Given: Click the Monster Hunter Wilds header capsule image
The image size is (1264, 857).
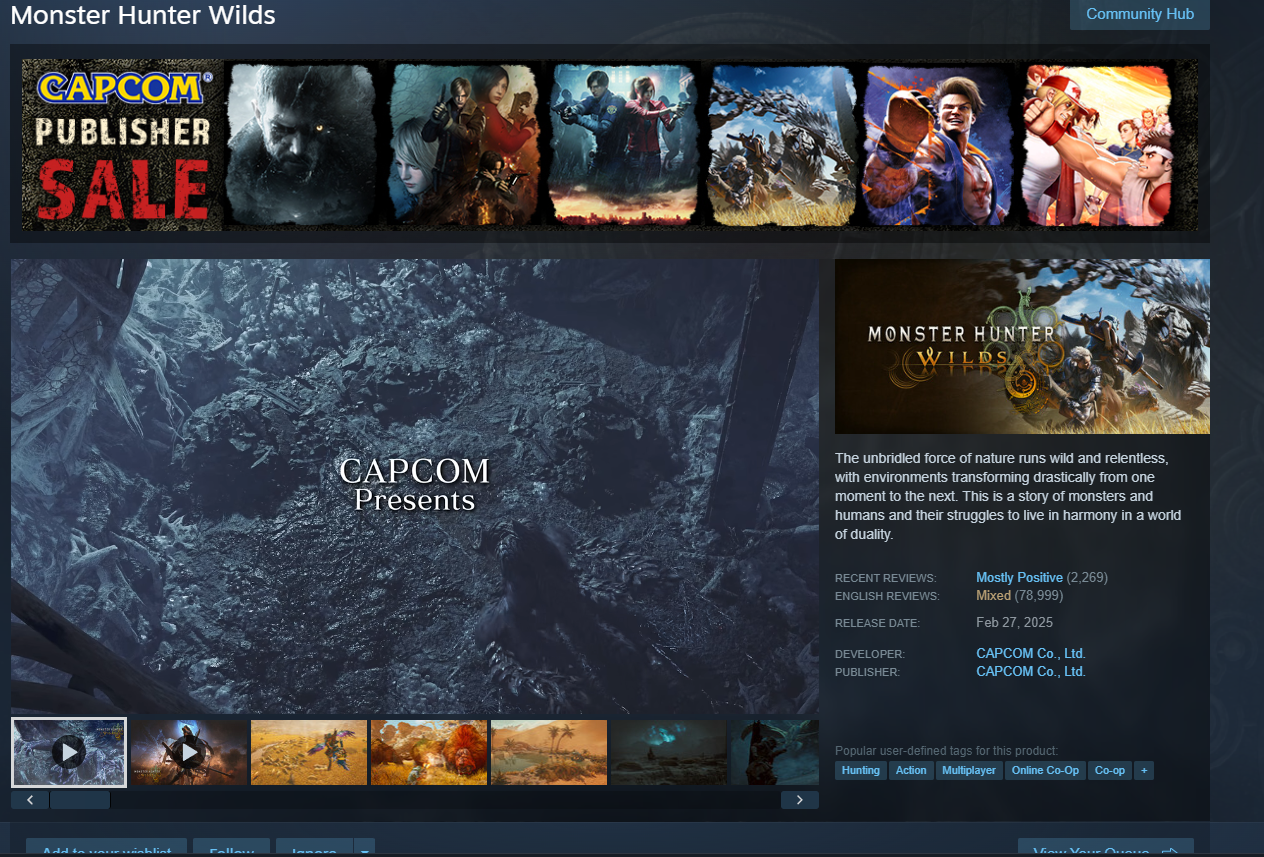Looking at the screenshot, I should (1022, 346).
